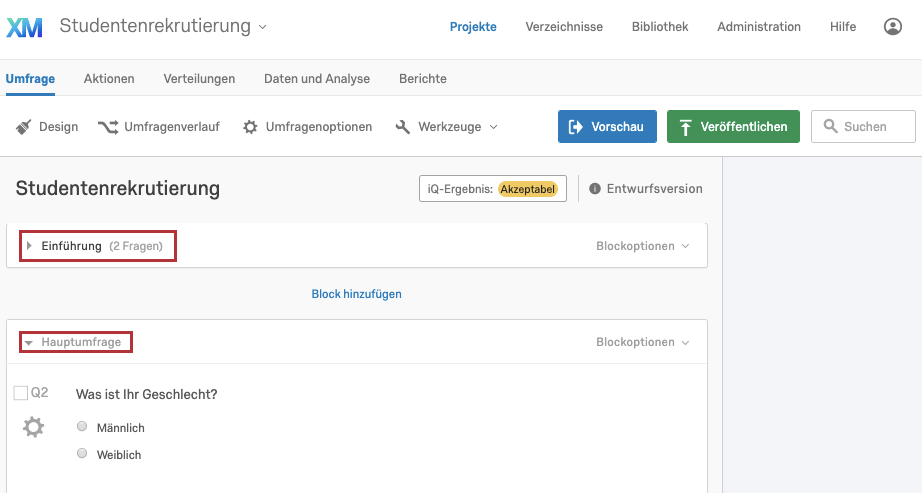Click into the Suchen search field
The height and width of the screenshot is (493, 922).
pyautogui.click(x=863, y=126)
